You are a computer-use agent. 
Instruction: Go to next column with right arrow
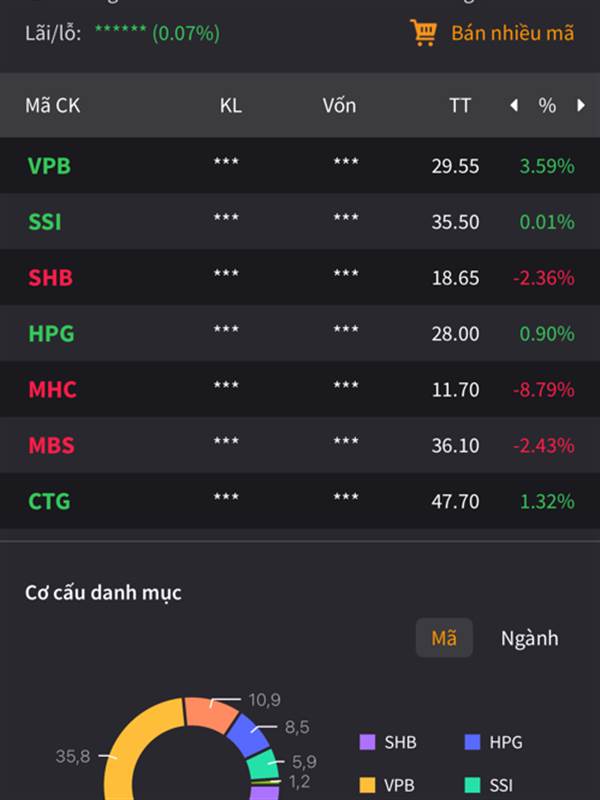pyautogui.click(x=581, y=105)
